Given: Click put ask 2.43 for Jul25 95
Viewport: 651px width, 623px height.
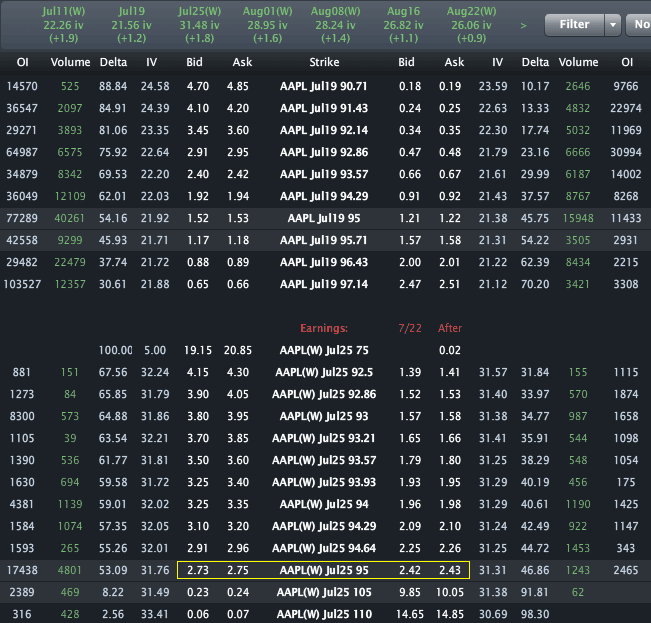Looking at the screenshot, I should (450, 570).
